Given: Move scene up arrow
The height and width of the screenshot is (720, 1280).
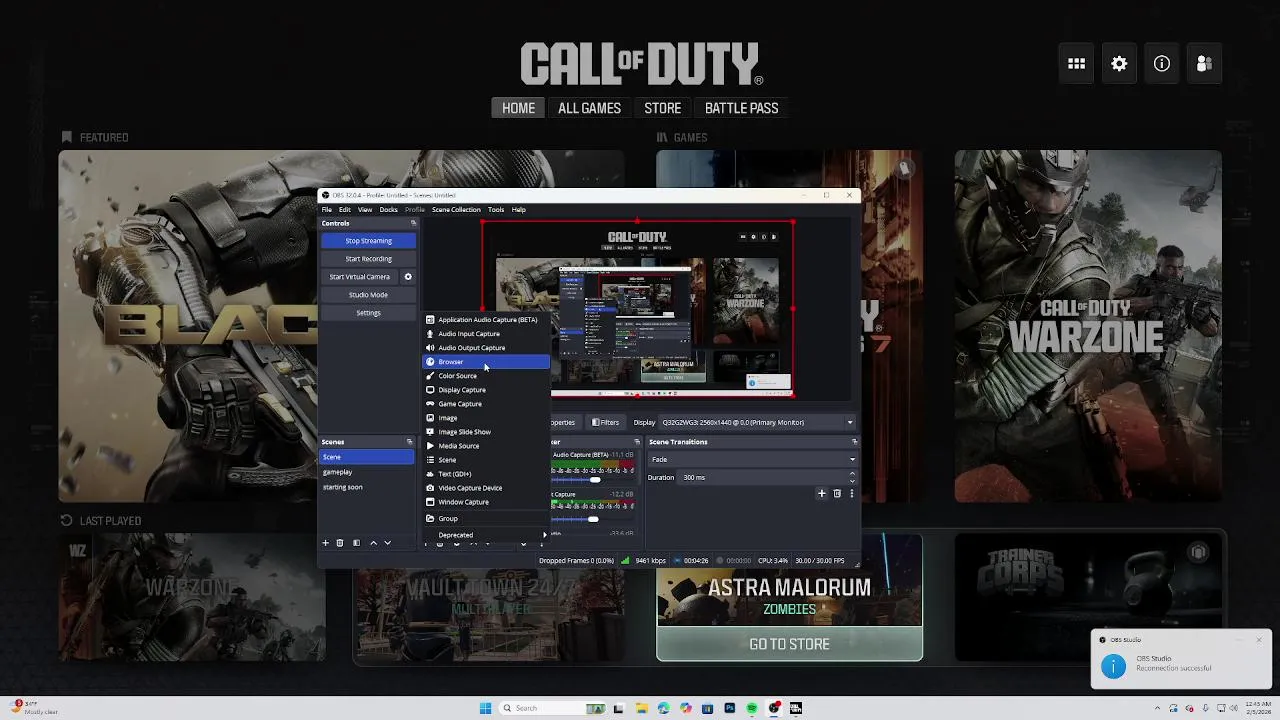Looking at the screenshot, I should click(x=373, y=543).
